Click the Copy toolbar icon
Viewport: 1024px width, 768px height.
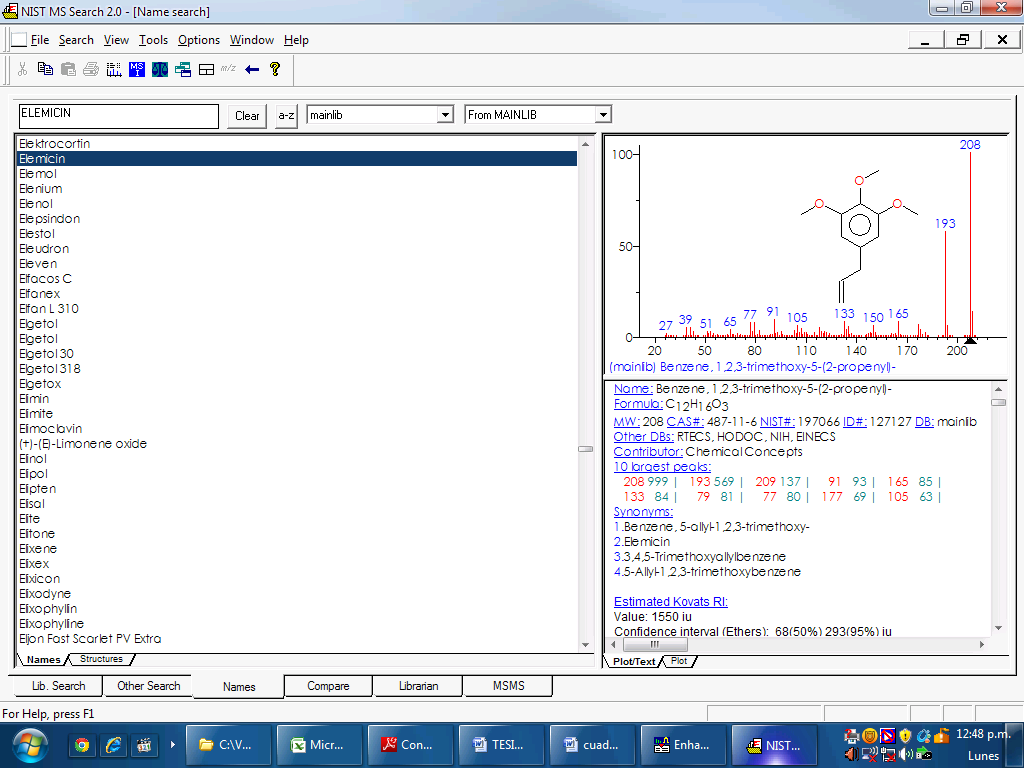click(x=45, y=69)
